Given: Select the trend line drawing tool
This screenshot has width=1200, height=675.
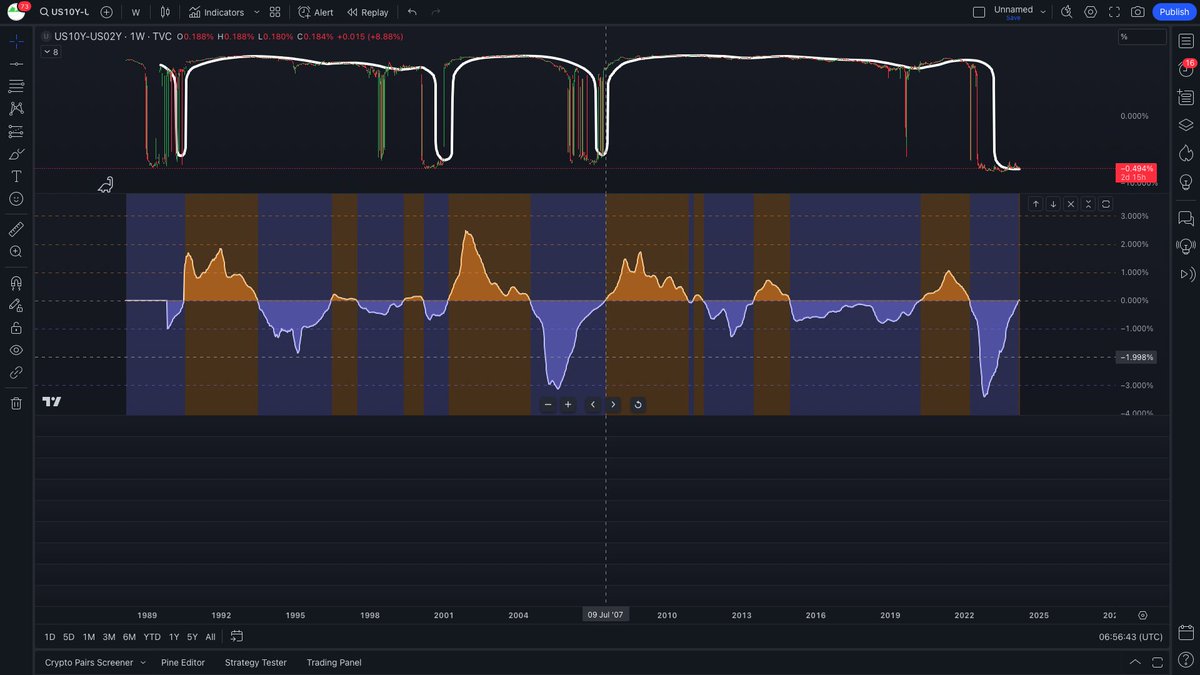Looking at the screenshot, I should click(x=16, y=64).
